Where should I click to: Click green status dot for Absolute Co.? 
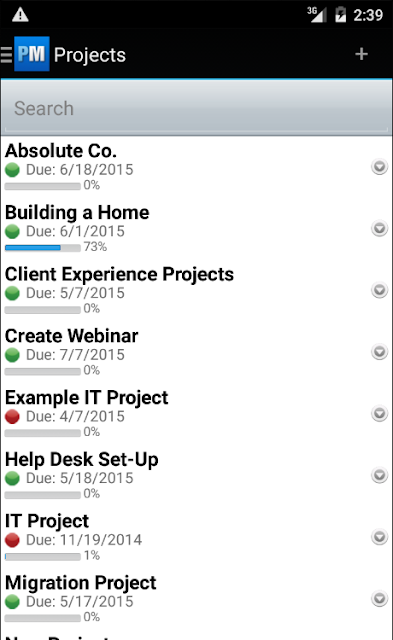pos(12,170)
